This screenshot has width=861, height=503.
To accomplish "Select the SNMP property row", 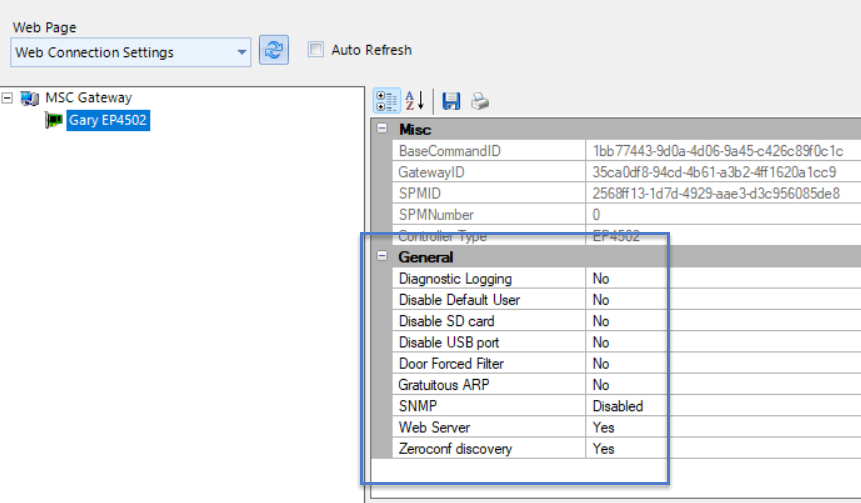I will (x=418, y=406).
